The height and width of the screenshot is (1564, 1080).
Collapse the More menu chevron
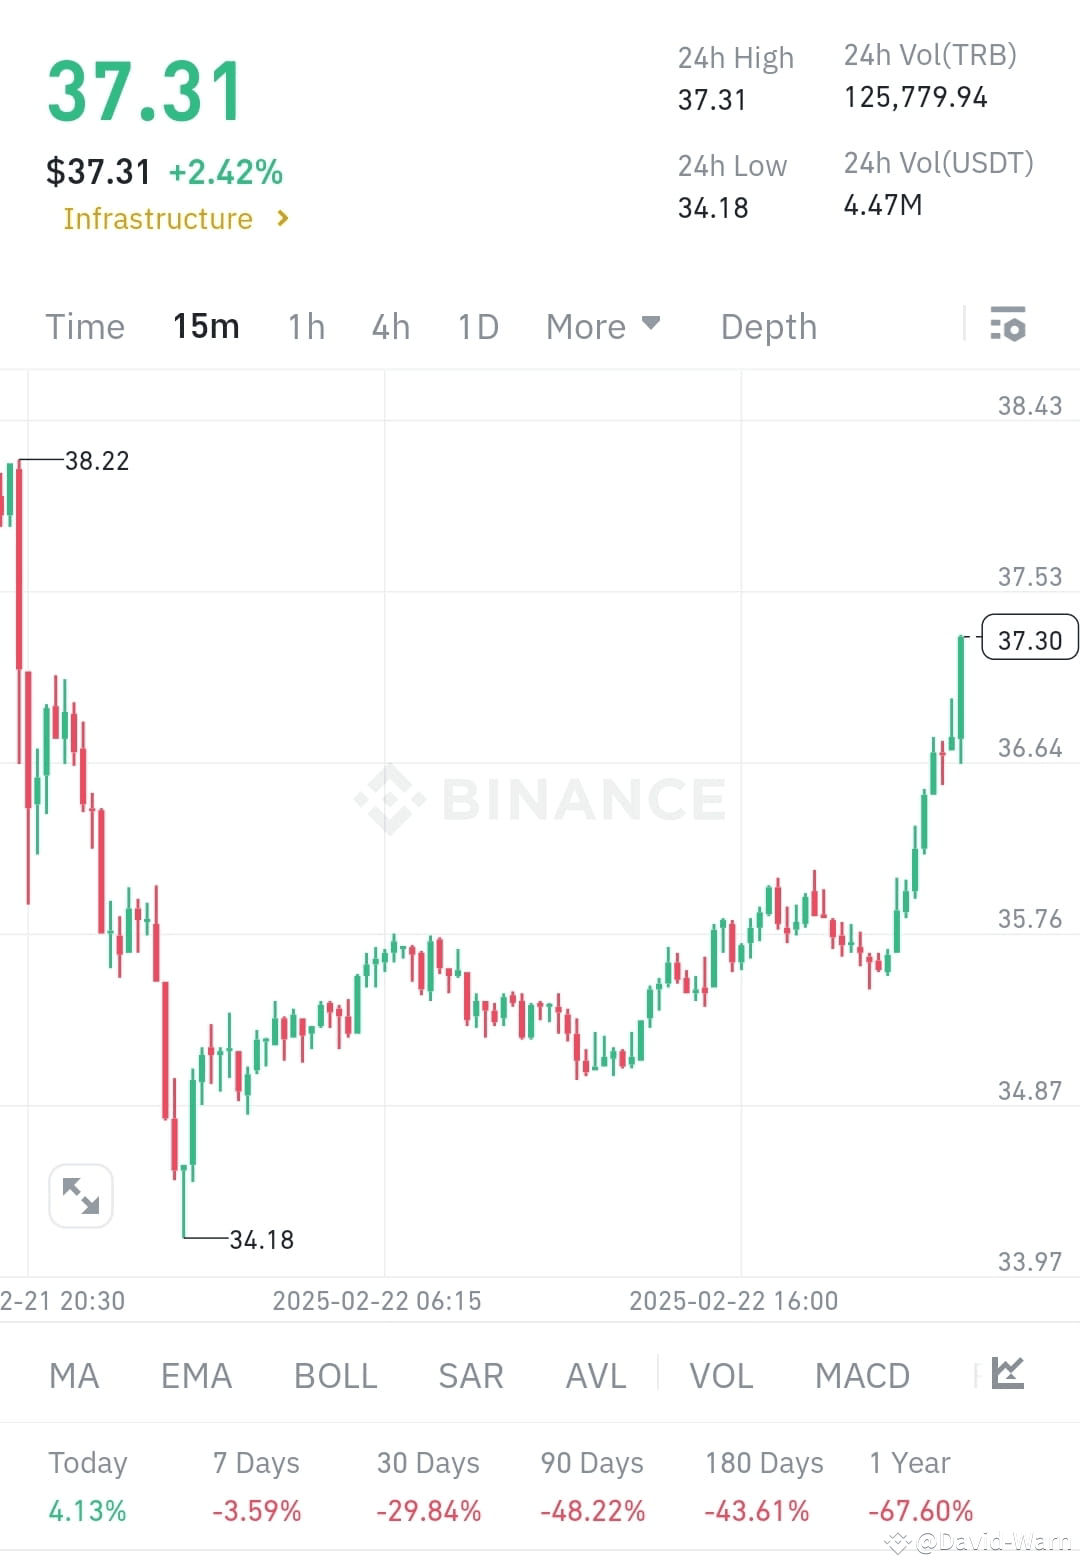650,324
